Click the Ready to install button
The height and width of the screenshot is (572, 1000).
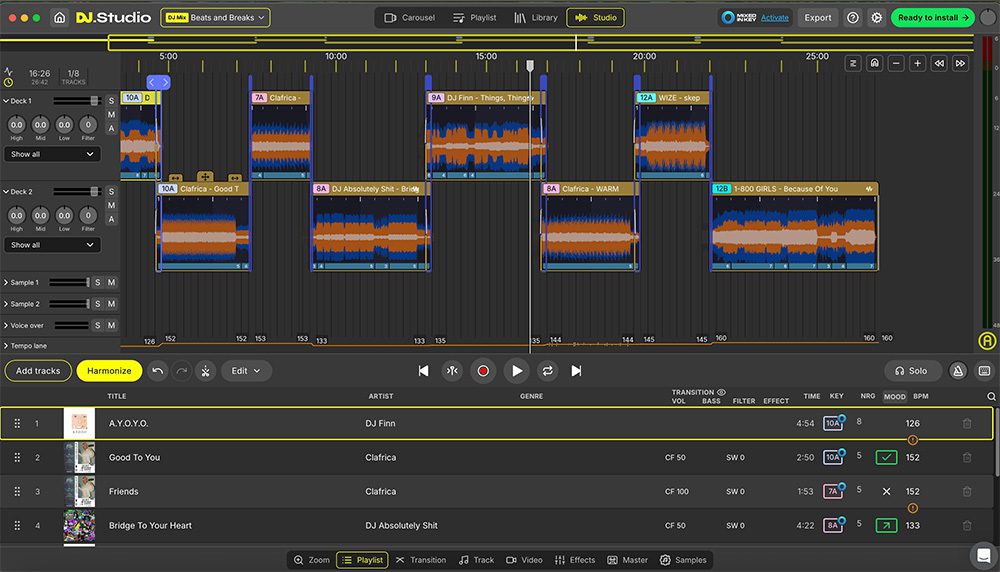tap(932, 18)
